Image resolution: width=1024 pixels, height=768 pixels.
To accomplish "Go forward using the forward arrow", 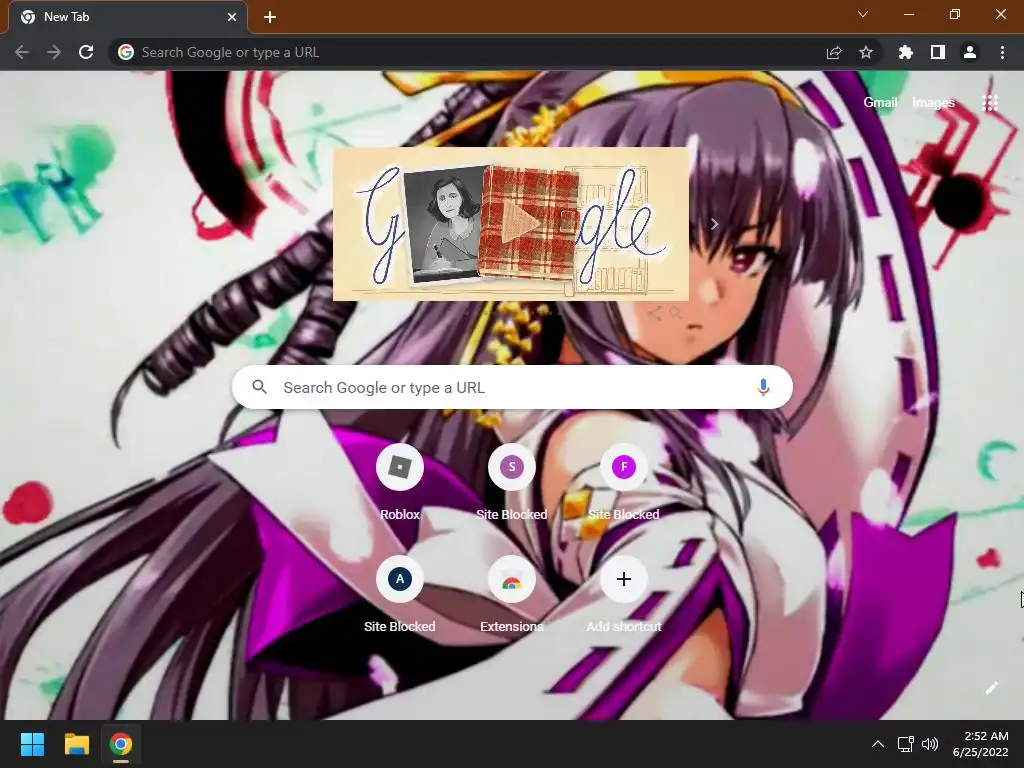I will point(54,52).
